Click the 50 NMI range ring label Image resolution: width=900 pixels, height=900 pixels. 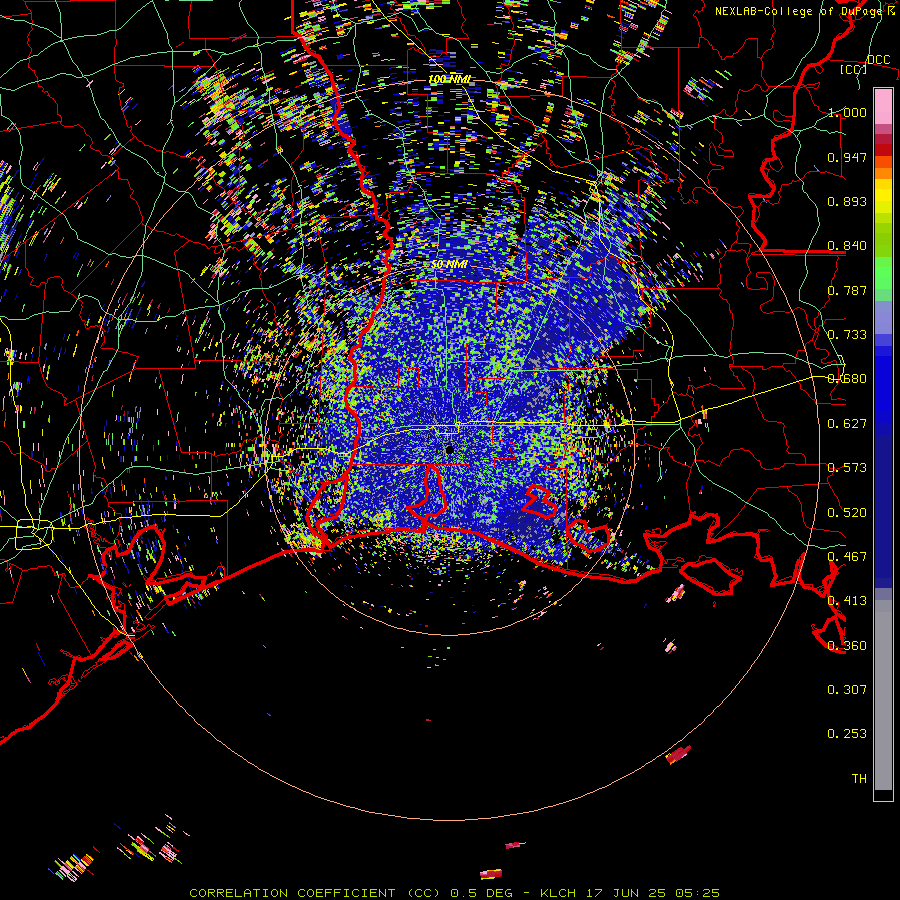[x=449, y=265]
